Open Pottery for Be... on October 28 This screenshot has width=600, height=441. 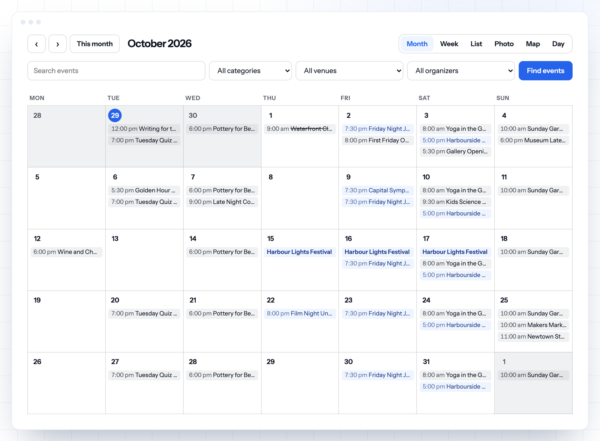pos(222,376)
